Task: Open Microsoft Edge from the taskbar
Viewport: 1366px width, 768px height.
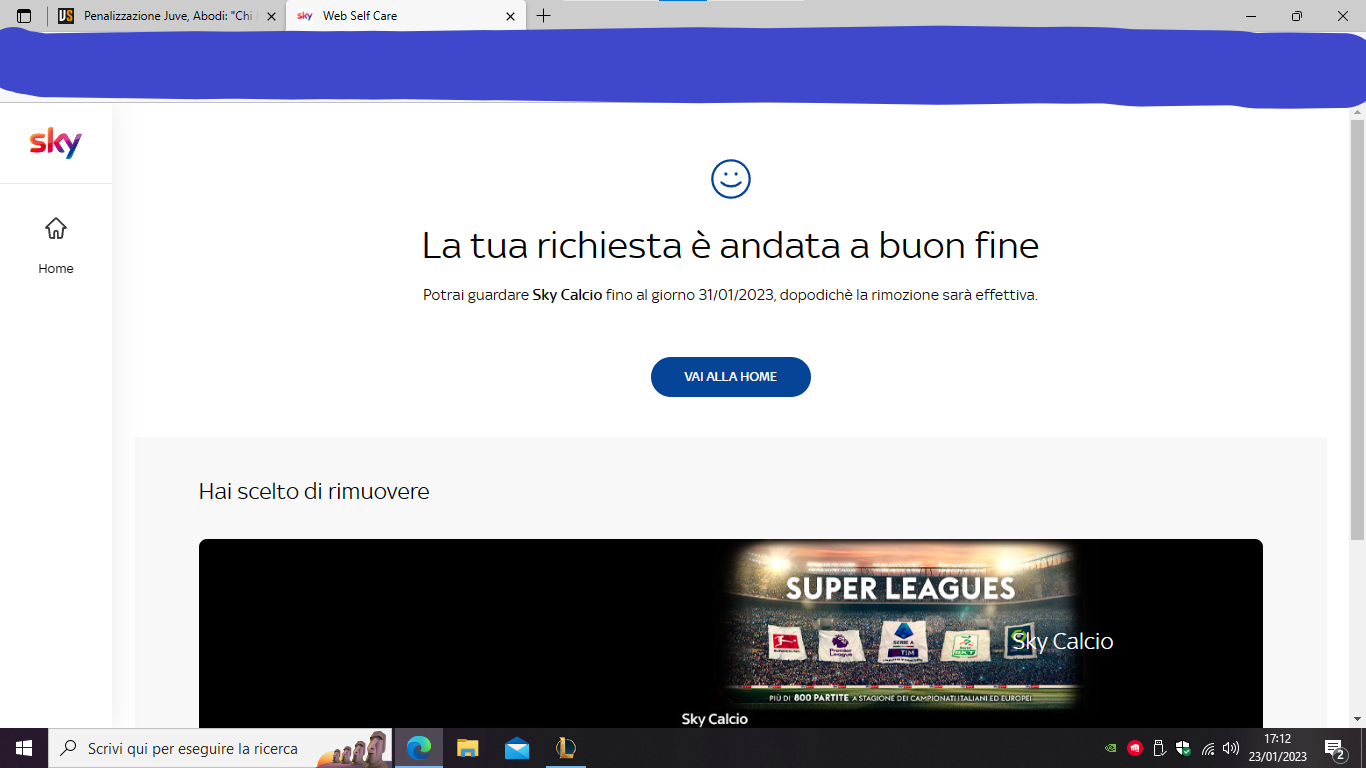Action: (x=419, y=748)
